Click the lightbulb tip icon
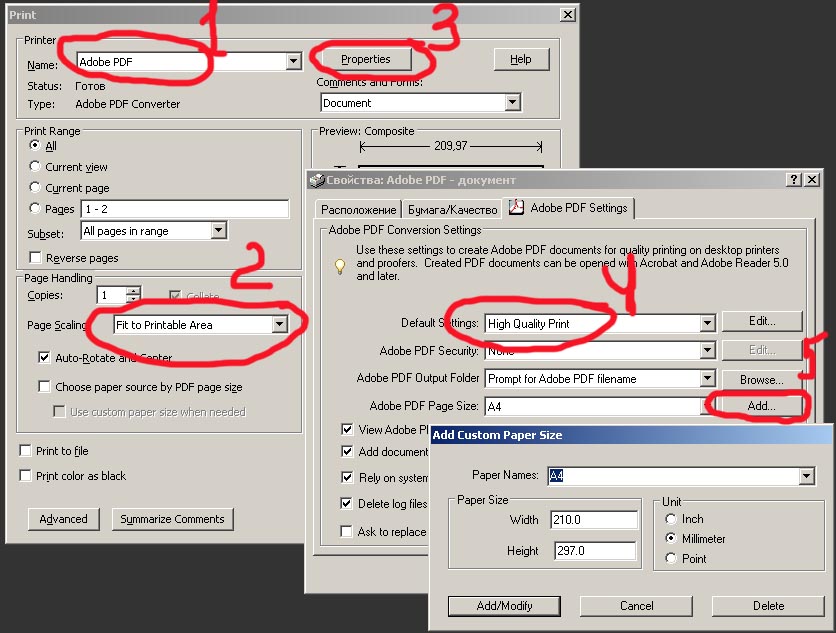The width and height of the screenshot is (836, 633). click(x=340, y=266)
